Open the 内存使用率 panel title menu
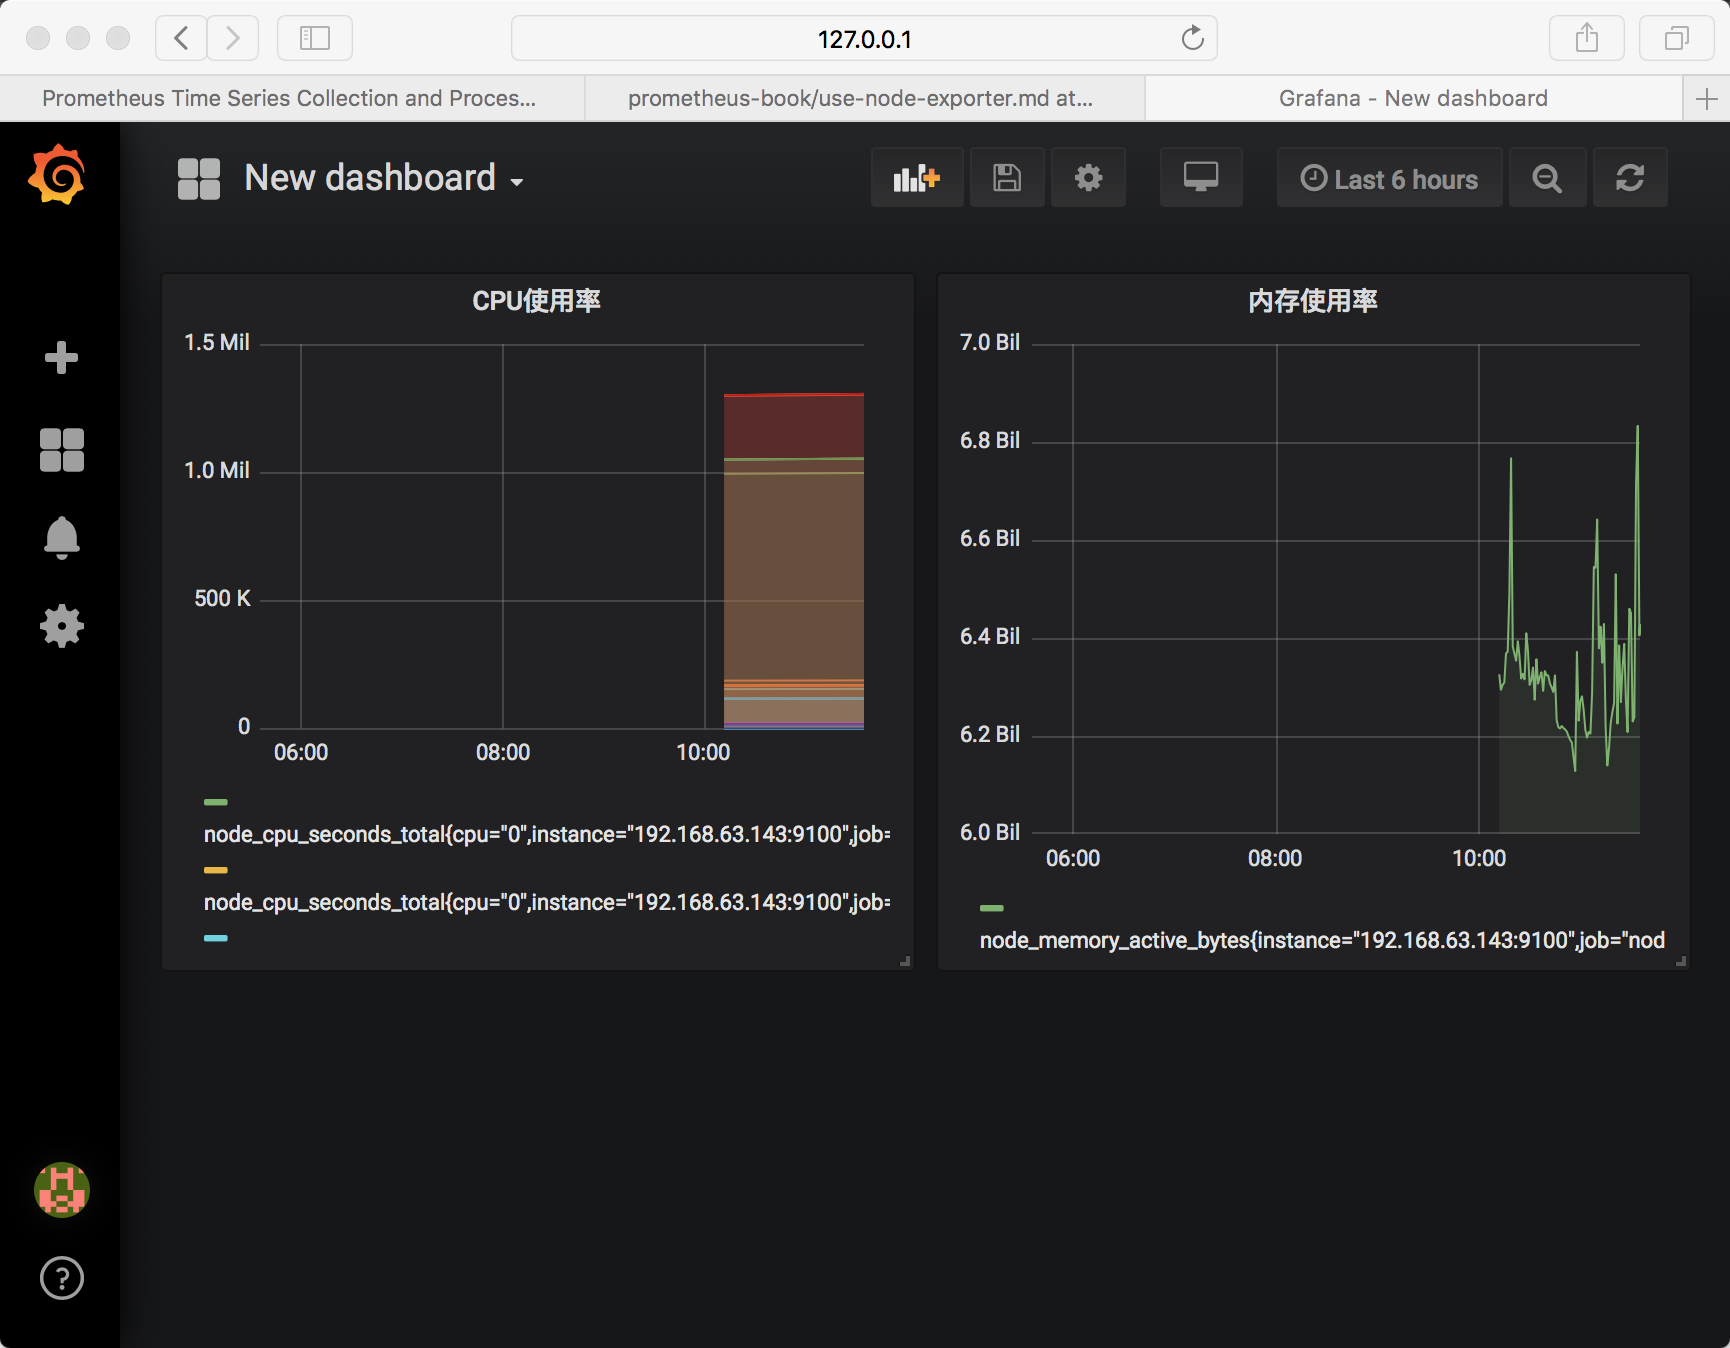 click(1313, 301)
